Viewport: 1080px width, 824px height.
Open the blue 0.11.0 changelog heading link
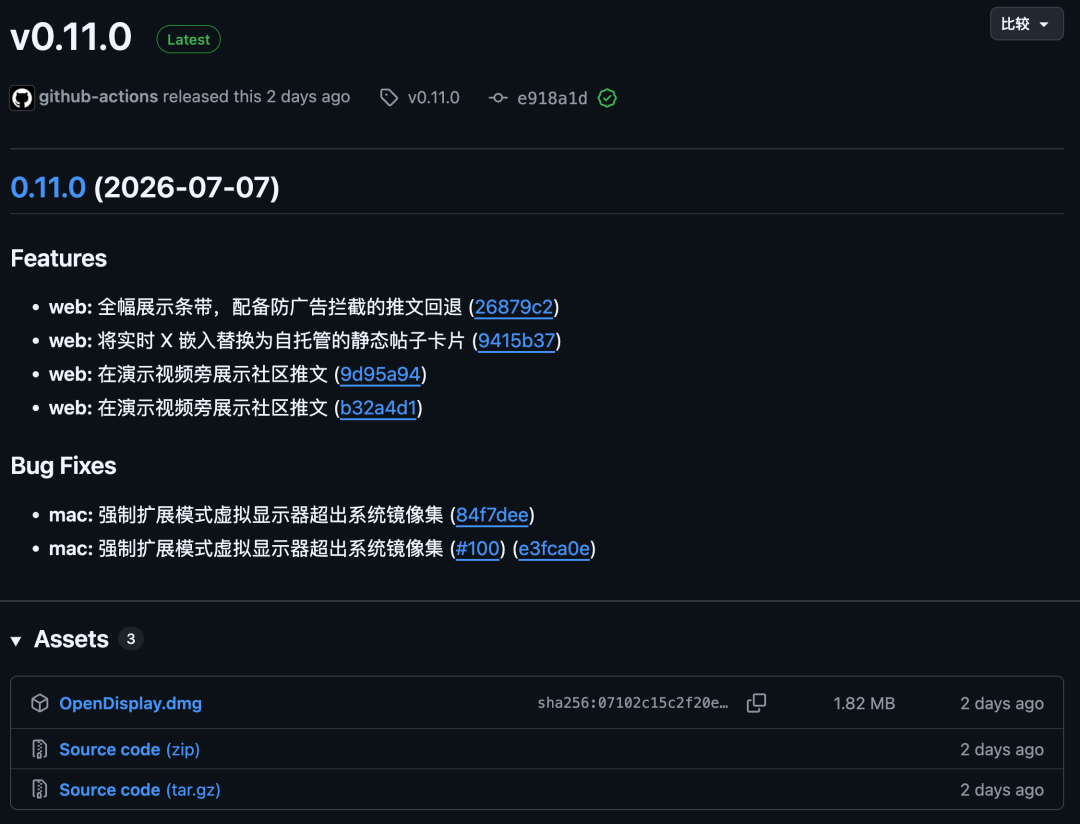48,187
